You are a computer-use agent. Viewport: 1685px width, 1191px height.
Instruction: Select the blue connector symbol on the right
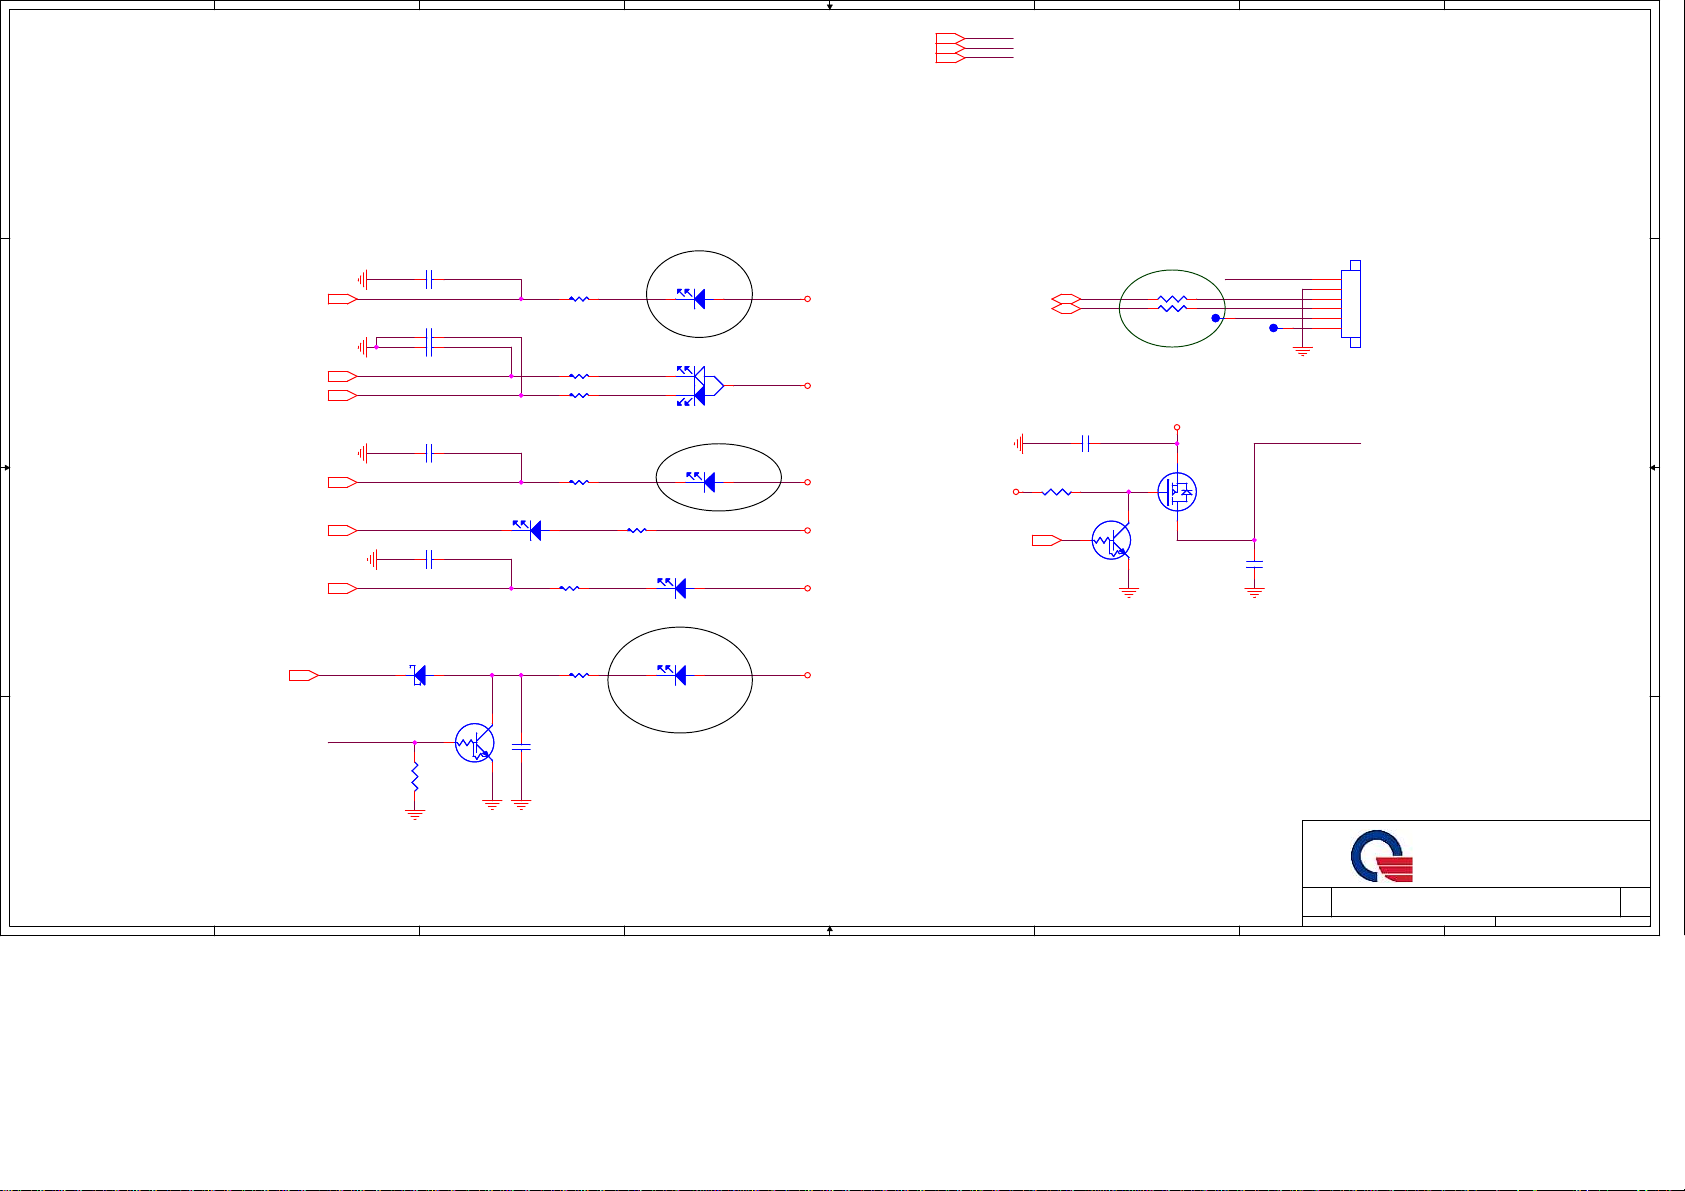pyautogui.click(x=1350, y=304)
